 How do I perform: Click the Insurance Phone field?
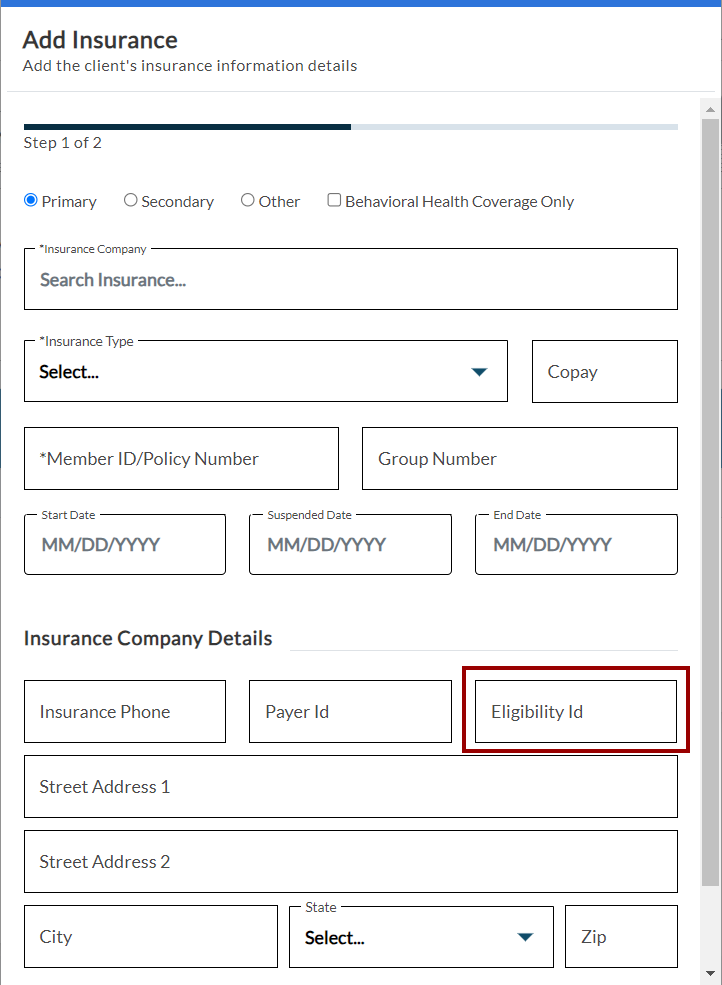point(125,712)
